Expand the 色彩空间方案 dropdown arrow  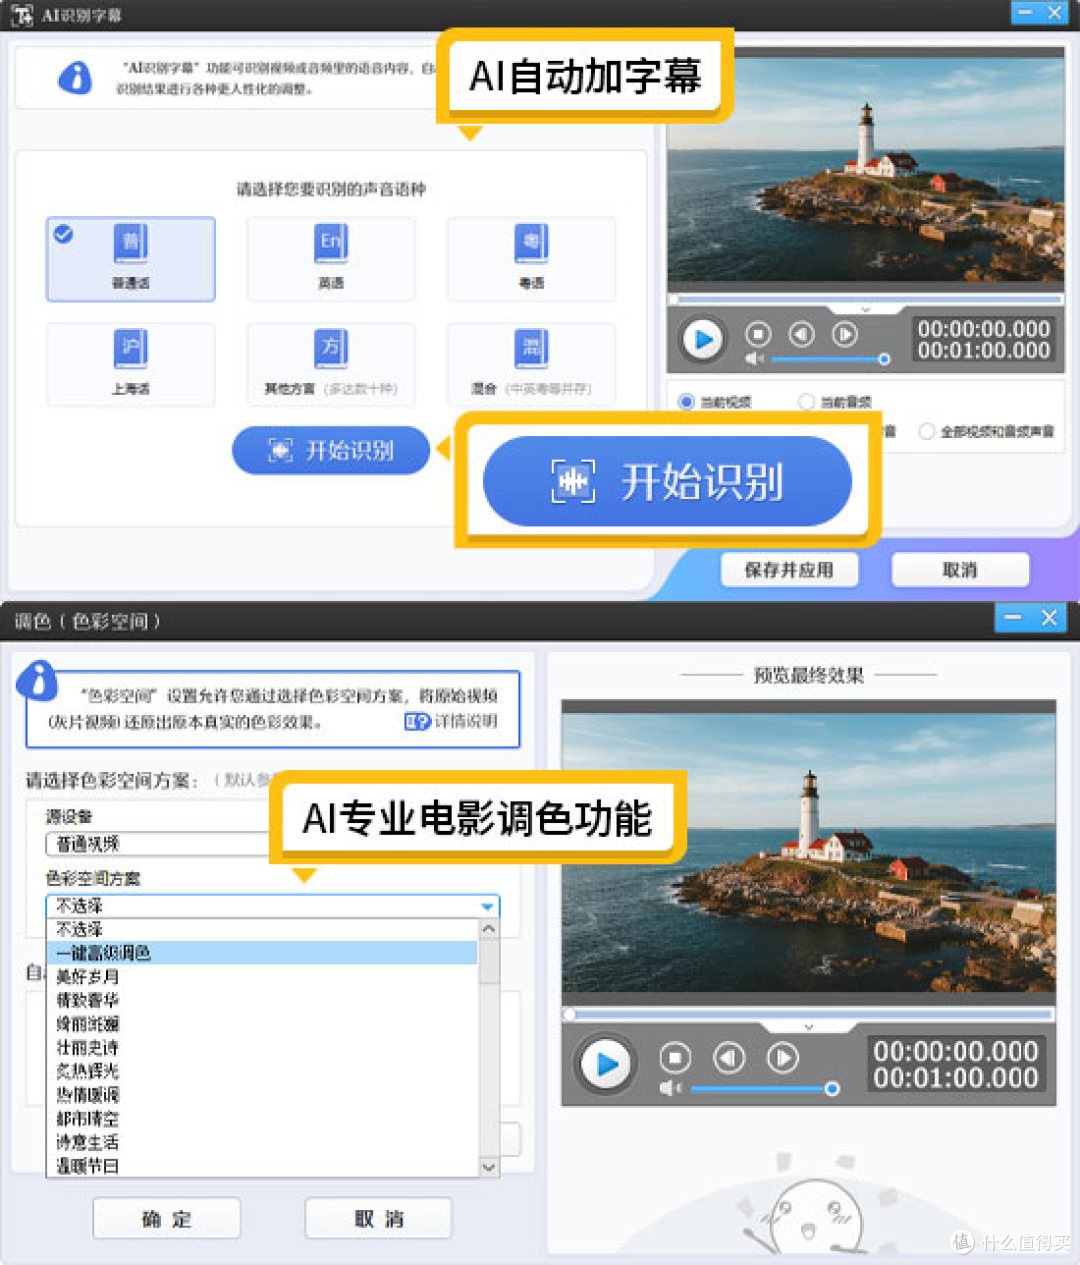point(488,906)
